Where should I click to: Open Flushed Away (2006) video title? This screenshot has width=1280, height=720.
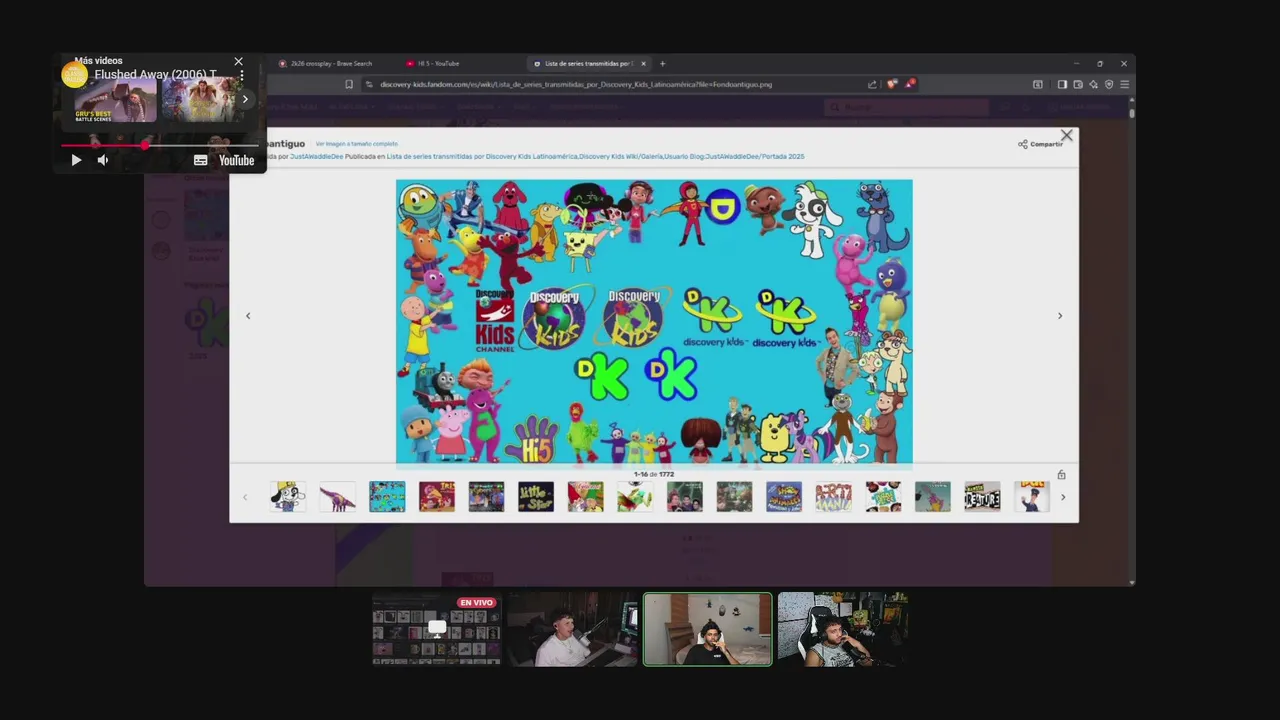coord(155,75)
